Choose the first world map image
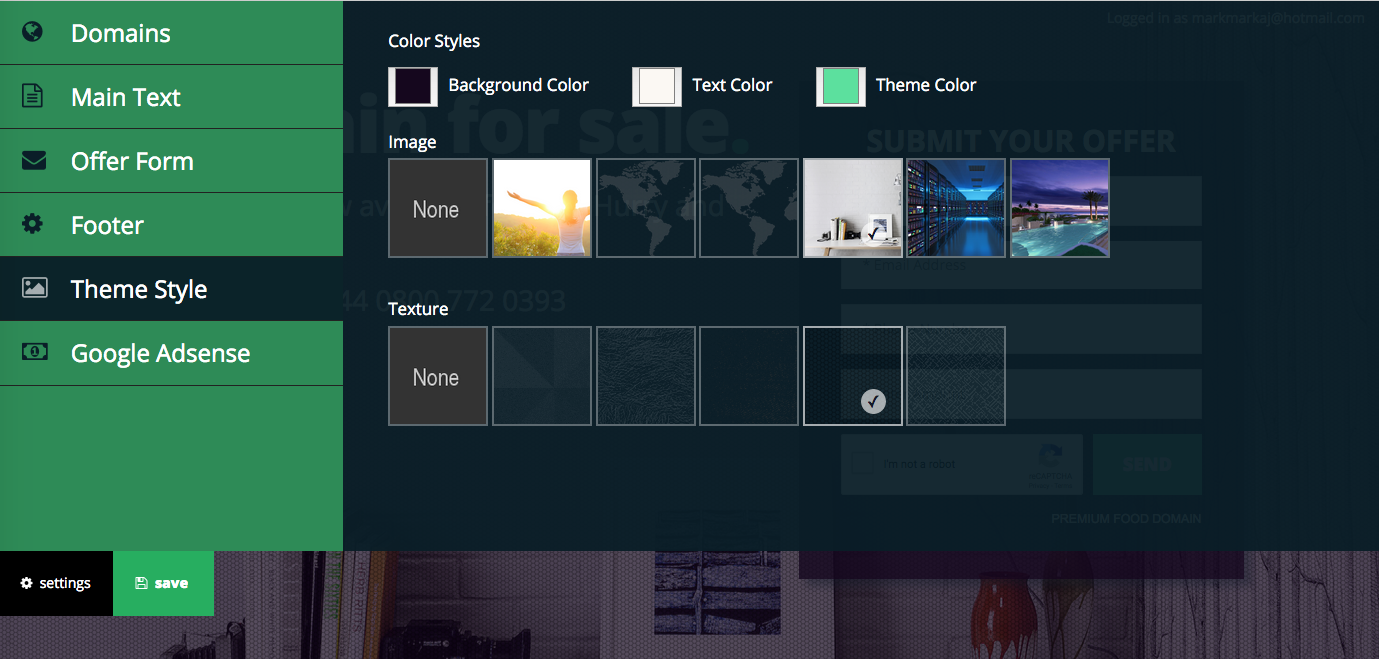The width and height of the screenshot is (1379, 659). [x=646, y=208]
